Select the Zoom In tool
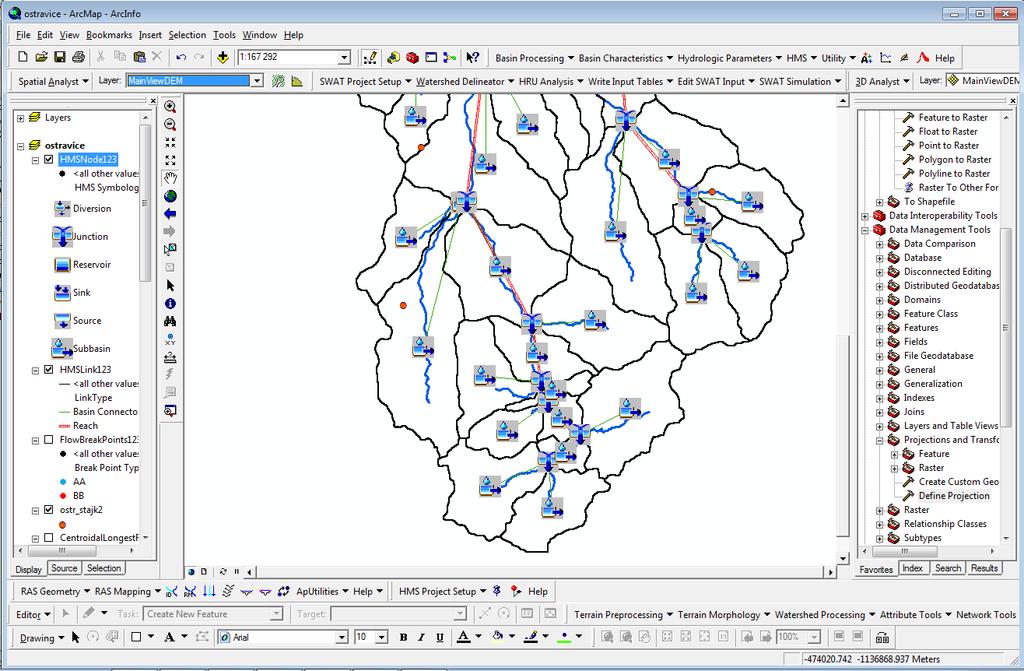The image size is (1024, 671). 170,106
